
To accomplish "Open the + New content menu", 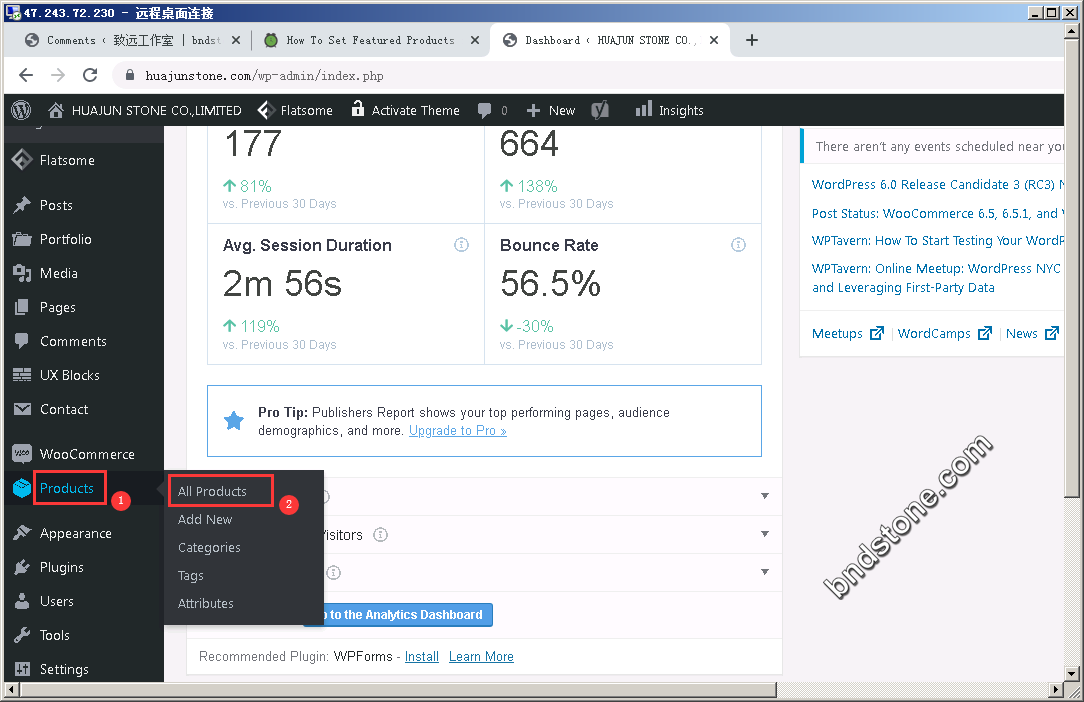I will [551, 111].
